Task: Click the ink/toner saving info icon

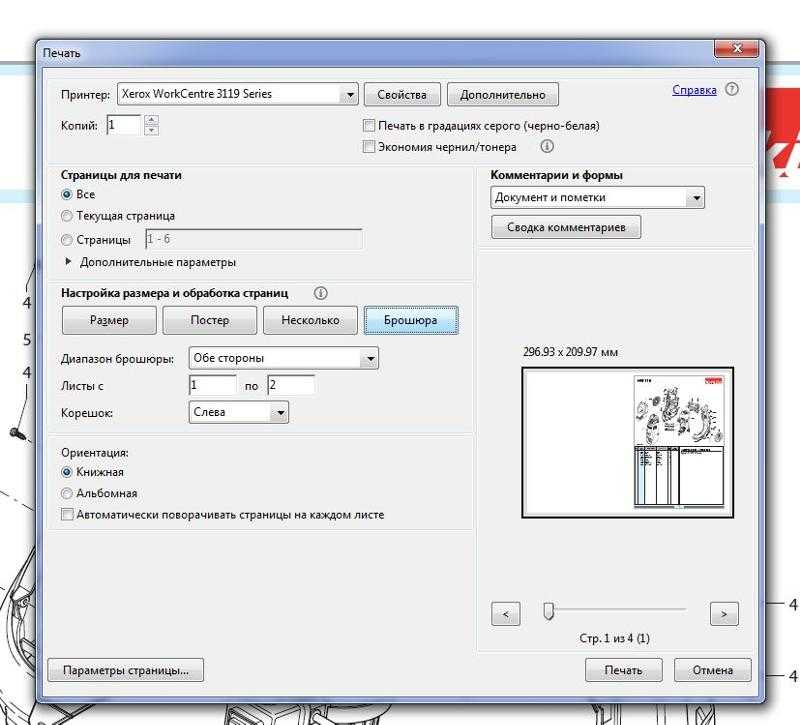Action: click(546, 146)
